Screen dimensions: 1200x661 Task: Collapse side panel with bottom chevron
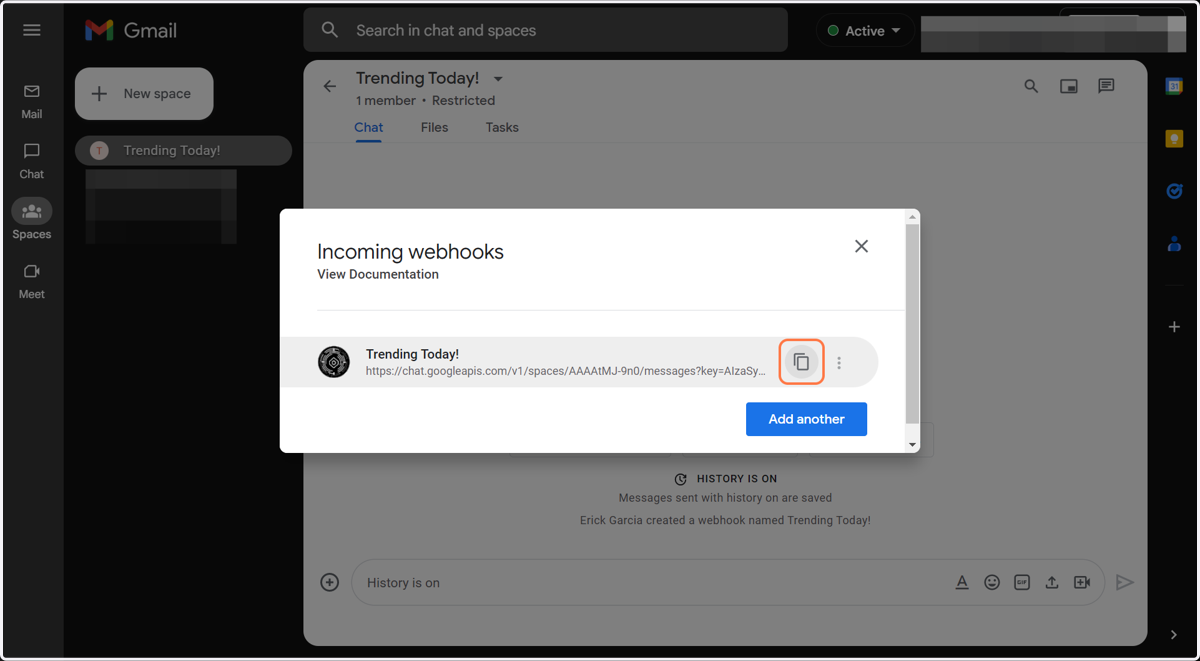(1174, 635)
